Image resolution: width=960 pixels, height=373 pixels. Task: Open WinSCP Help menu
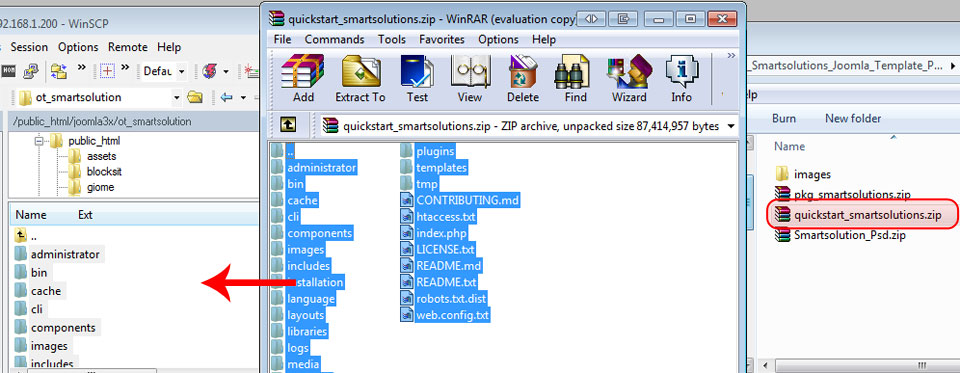pyautogui.click(x=169, y=47)
